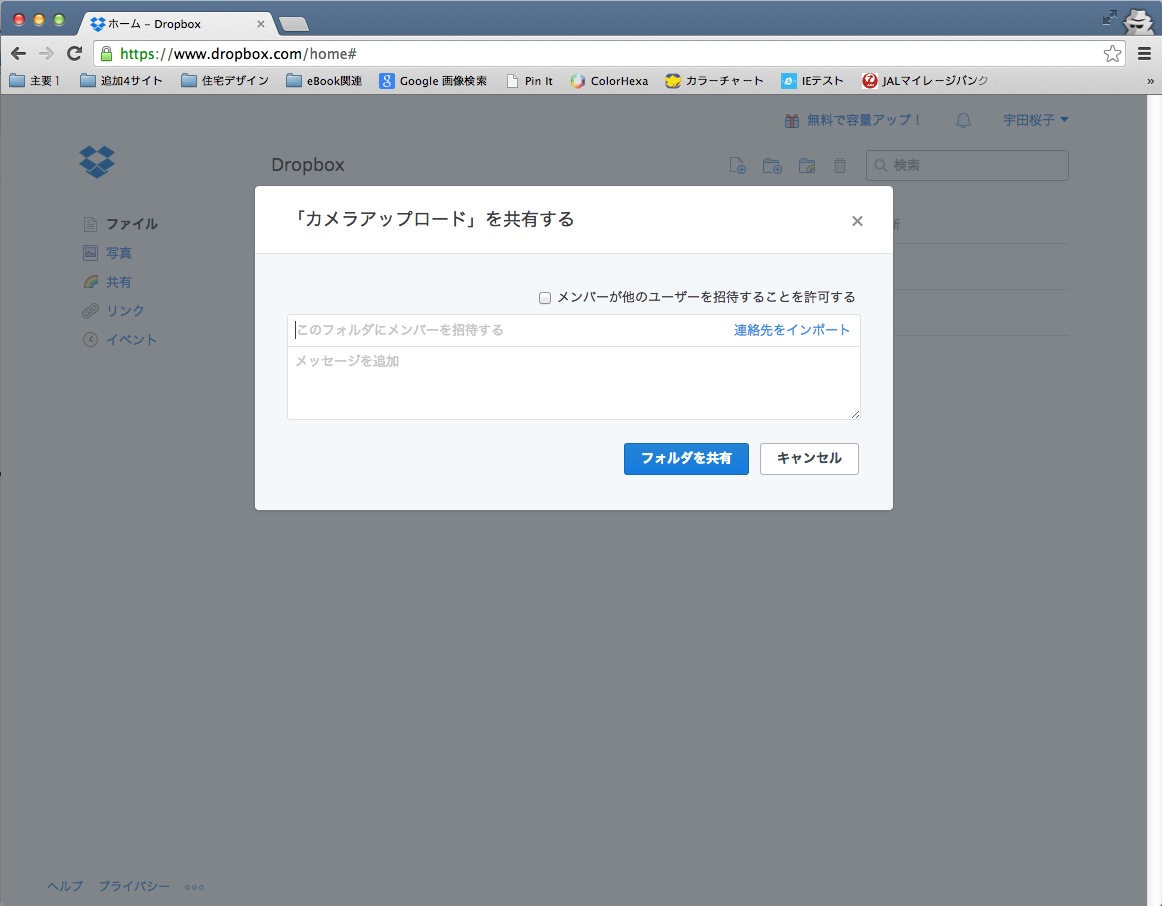Open 共有 in the sidebar
This screenshot has width=1162, height=906.
tap(119, 282)
